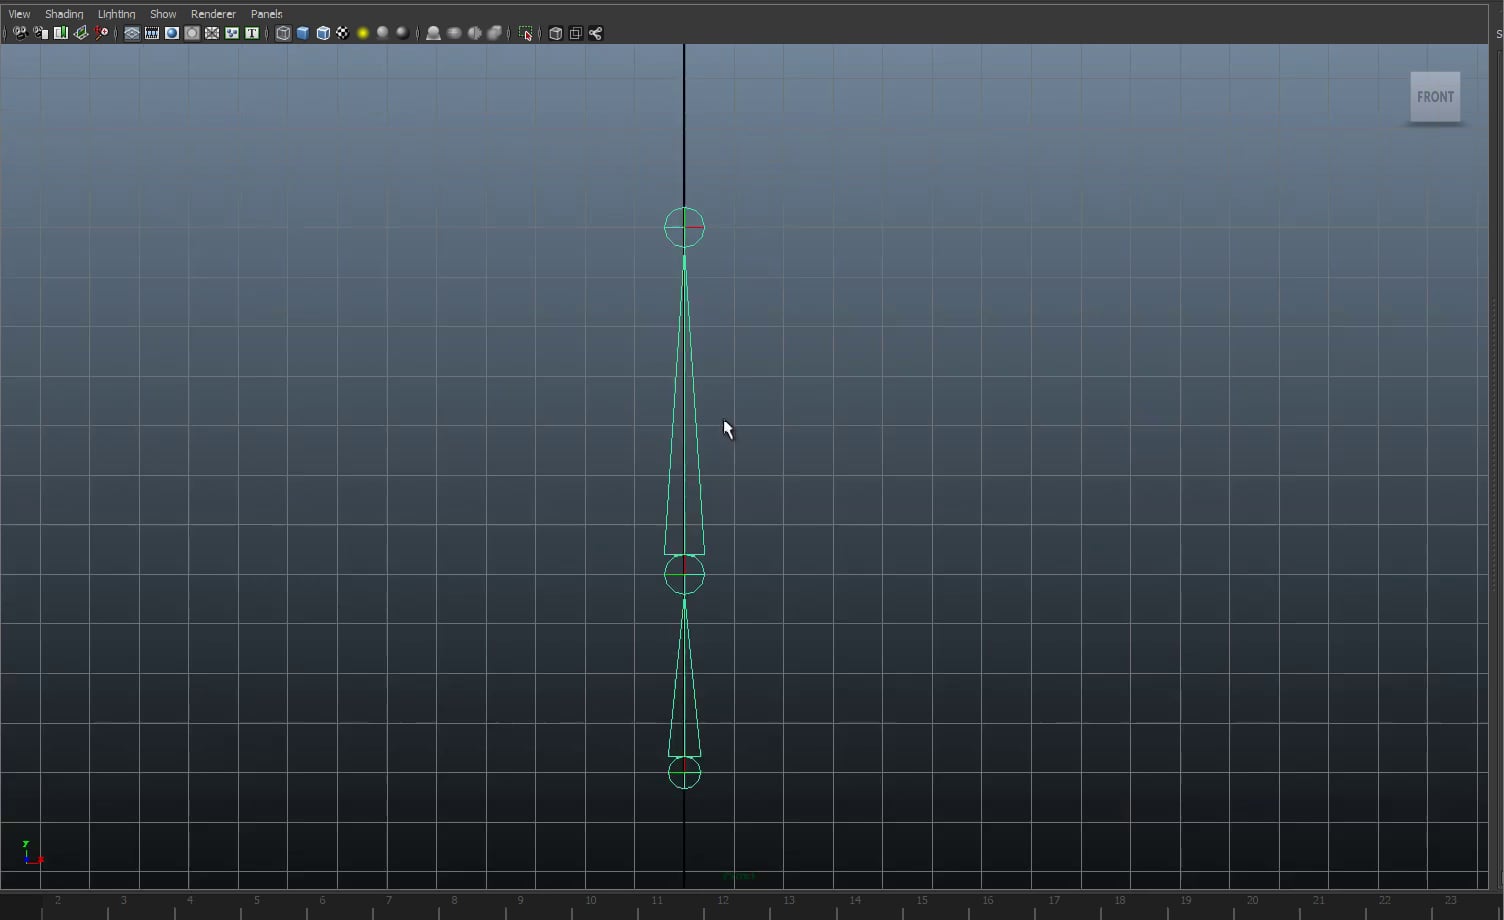Click the first gray renderer-effect icon after the spheres
The height and width of the screenshot is (920, 1504).
(433, 33)
